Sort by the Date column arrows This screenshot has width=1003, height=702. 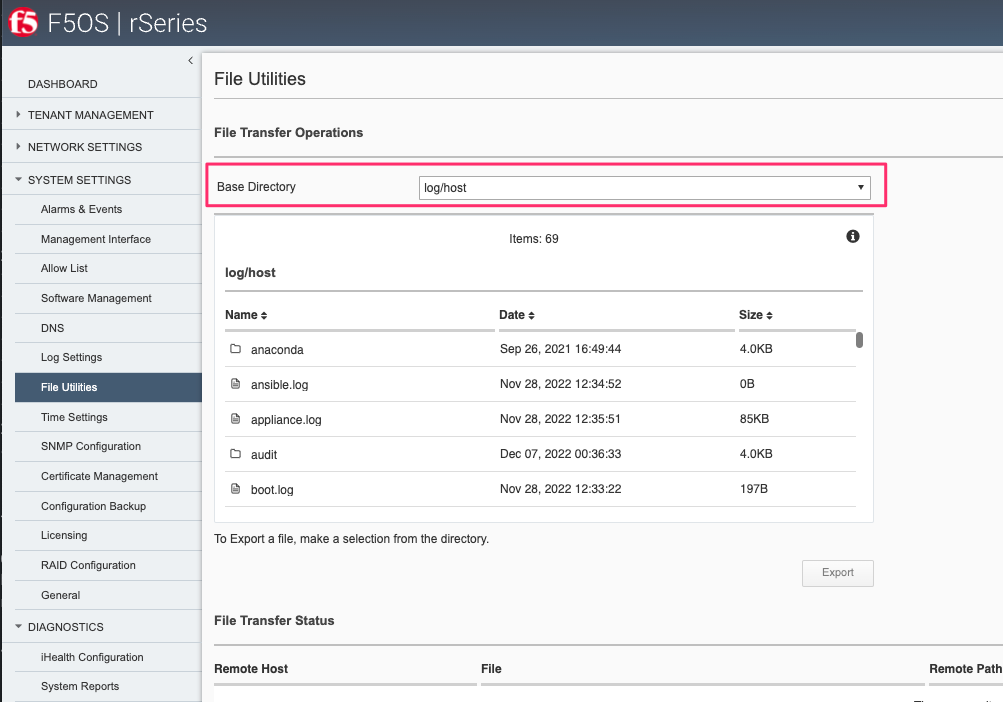coord(531,315)
